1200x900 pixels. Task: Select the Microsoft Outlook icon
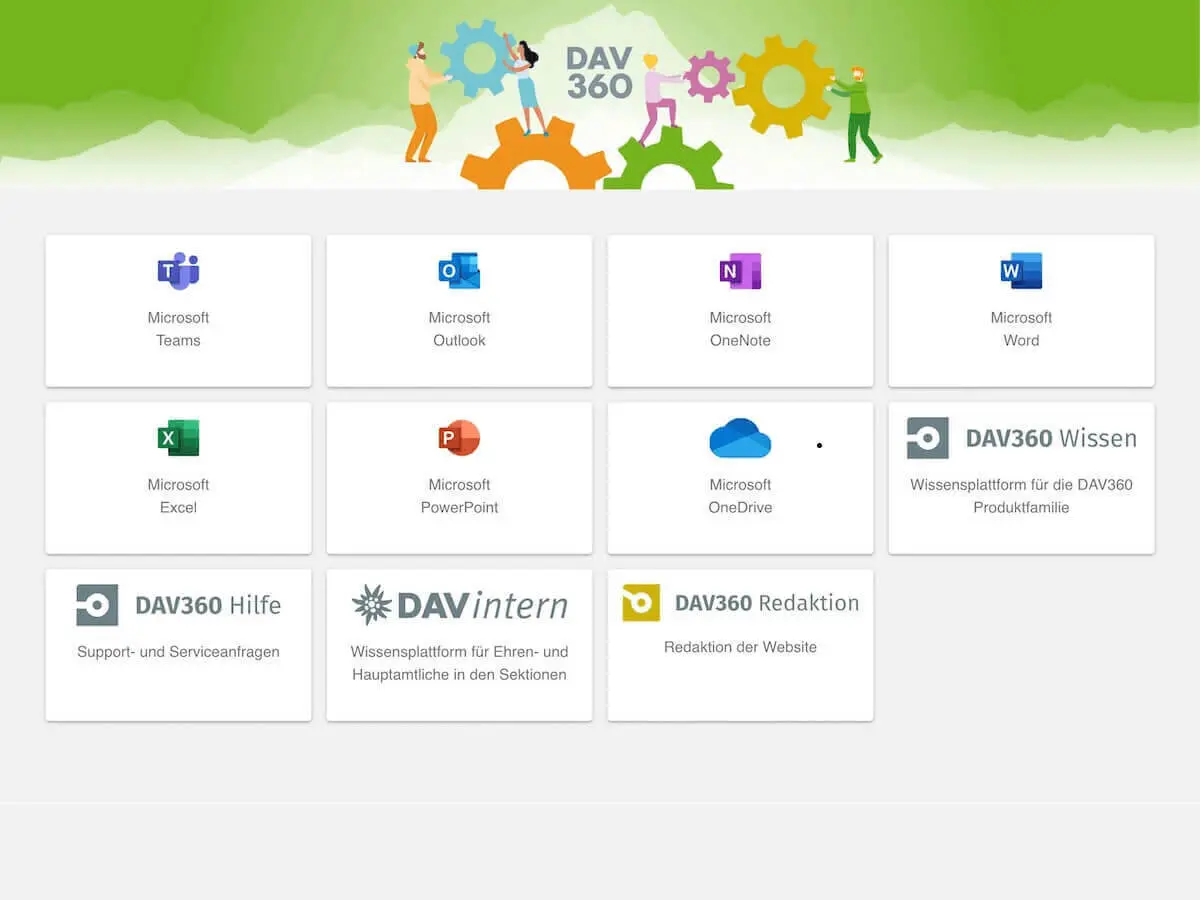(x=459, y=269)
